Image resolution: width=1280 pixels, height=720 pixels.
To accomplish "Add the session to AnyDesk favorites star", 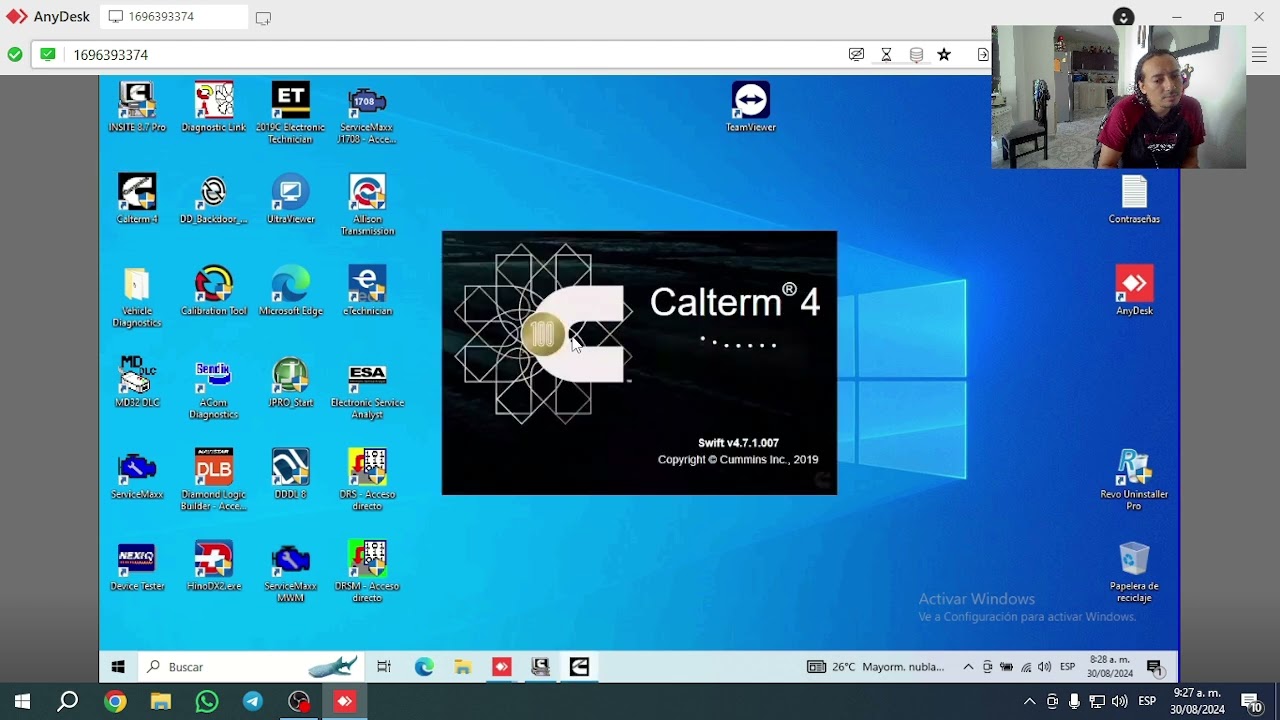I will click(944, 55).
